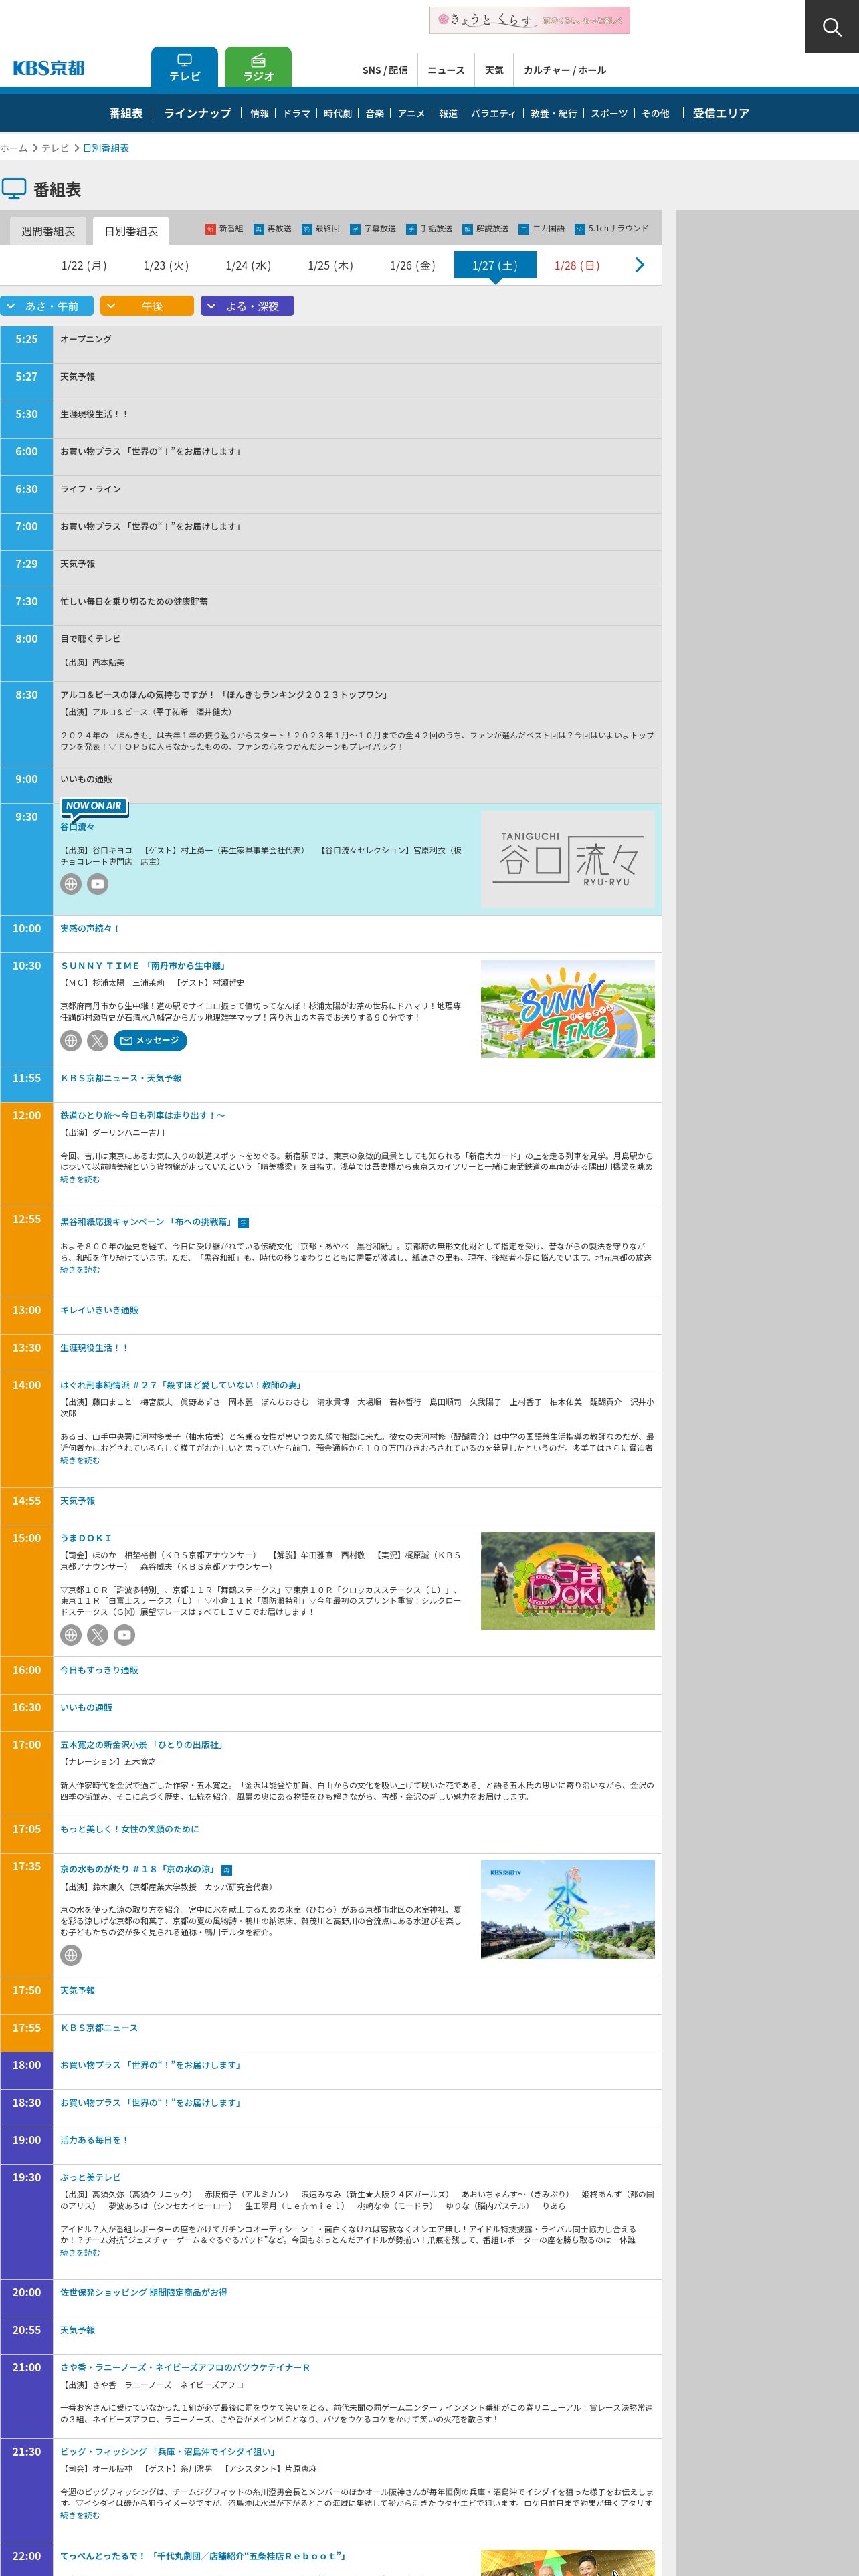
Task: Open 五木寛之の新金沢小景 program link
Action: pos(142,1745)
